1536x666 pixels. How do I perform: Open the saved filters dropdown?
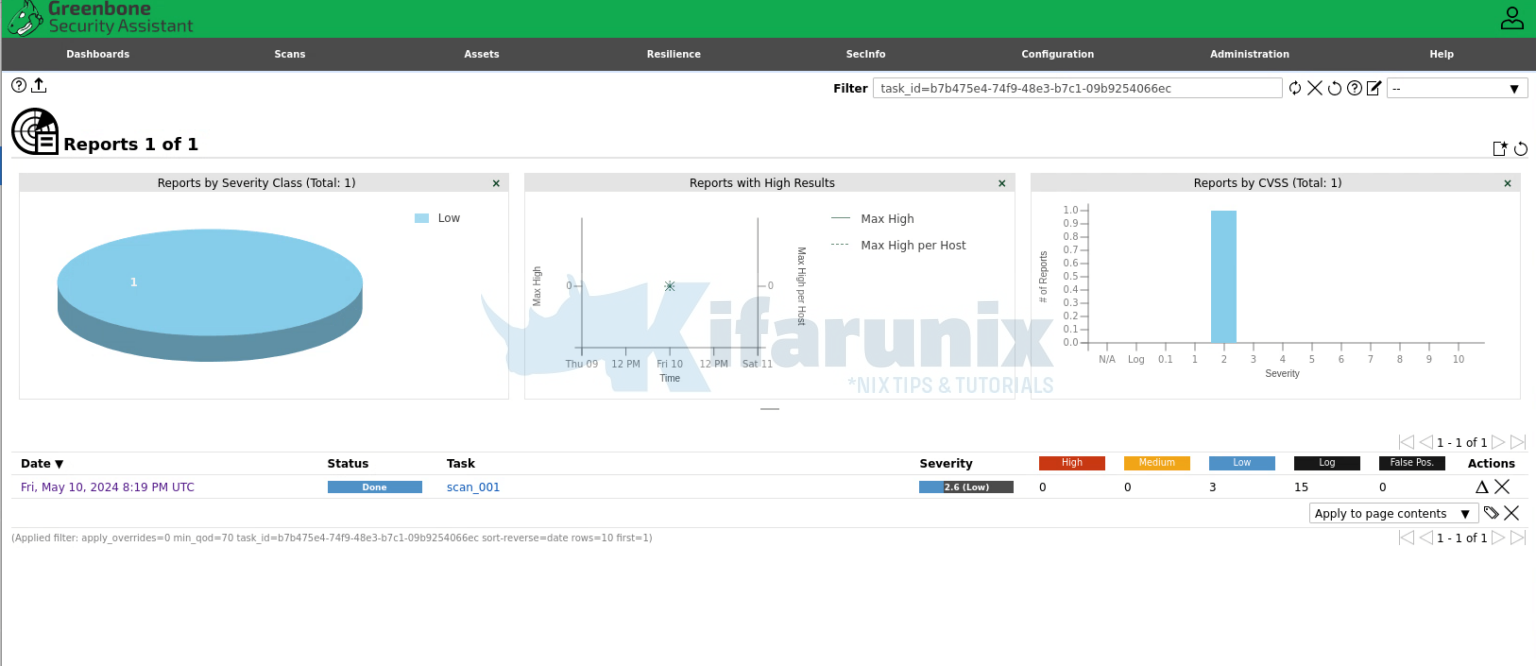[1456, 88]
